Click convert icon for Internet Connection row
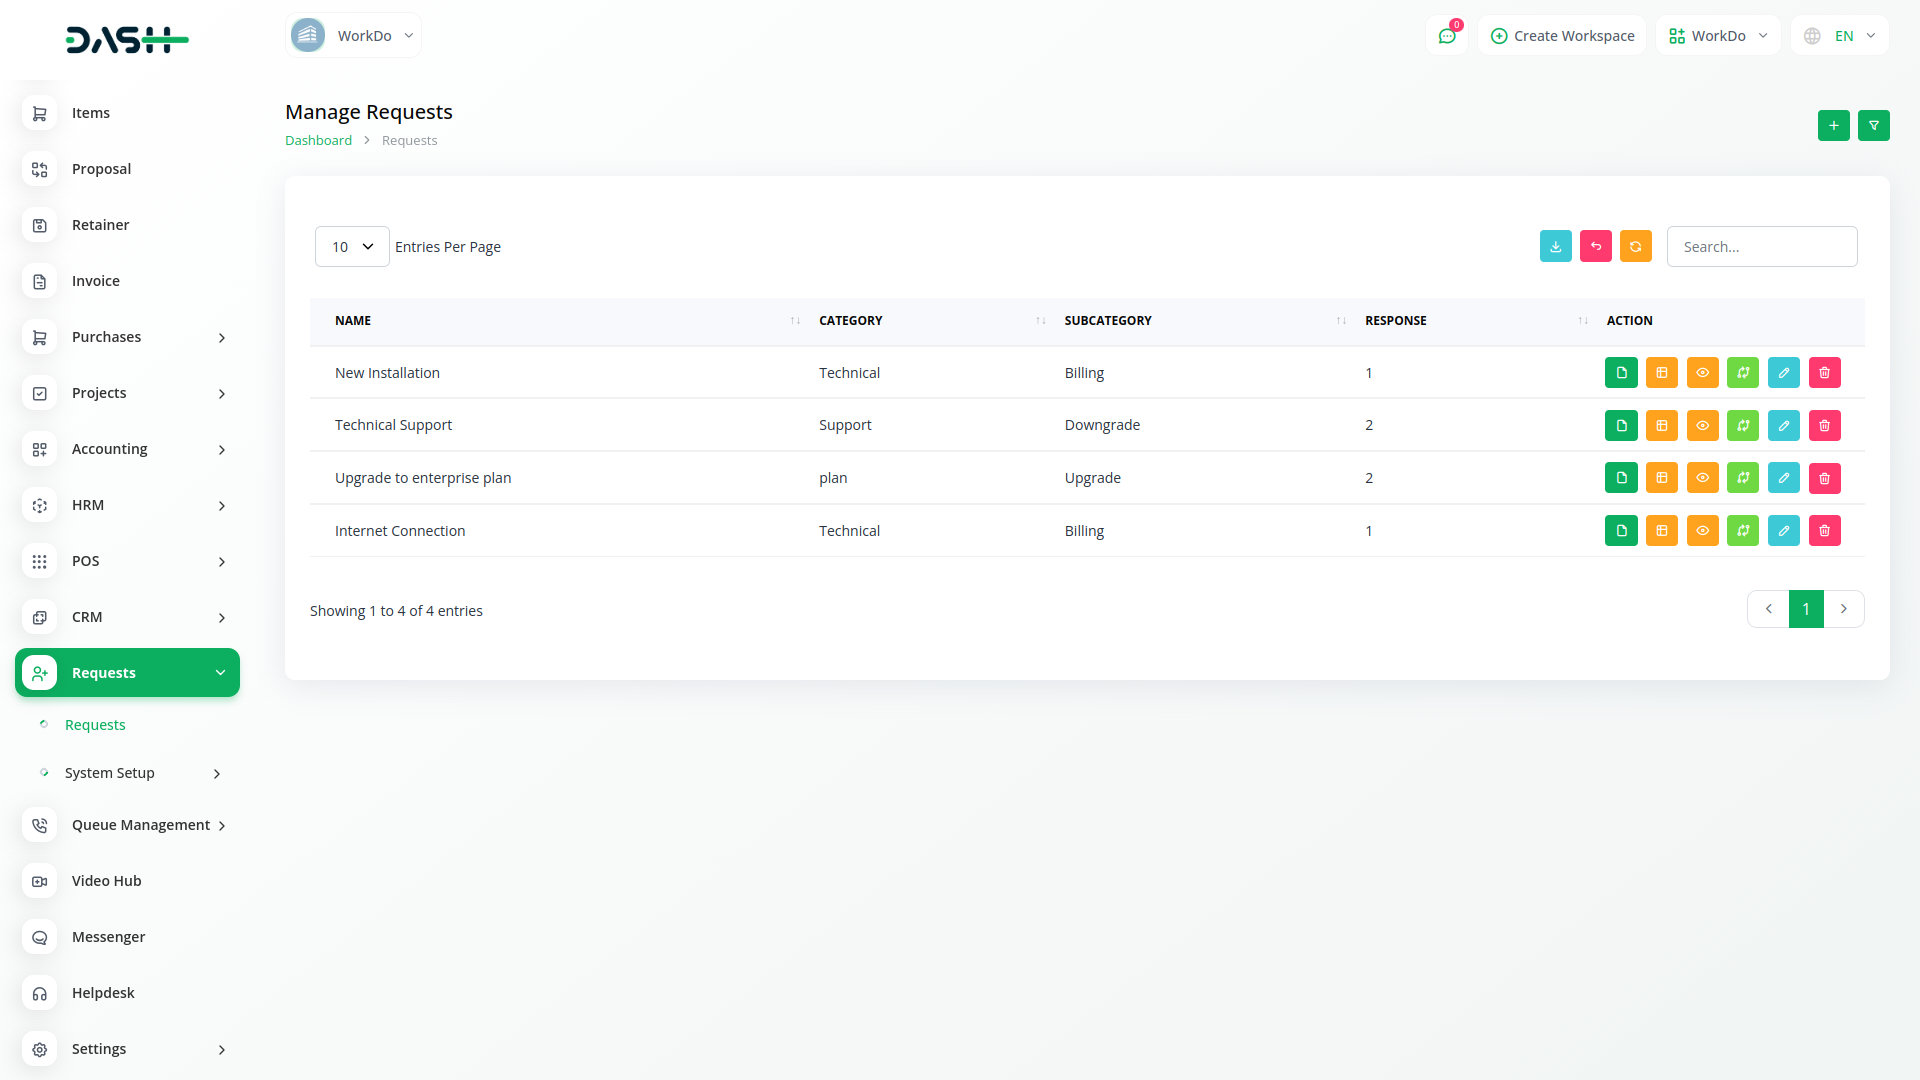Image resolution: width=1920 pixels, height=1080 pixels. point(1742,531)
